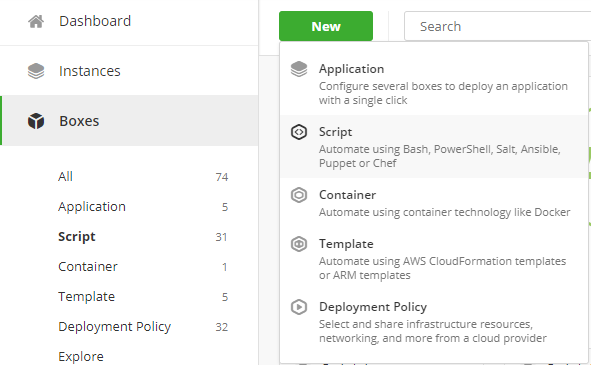Screen dimensions: 591x365
Task: Click 'Automate using Bash, PowerShell' description
Action: coord(440,156)
